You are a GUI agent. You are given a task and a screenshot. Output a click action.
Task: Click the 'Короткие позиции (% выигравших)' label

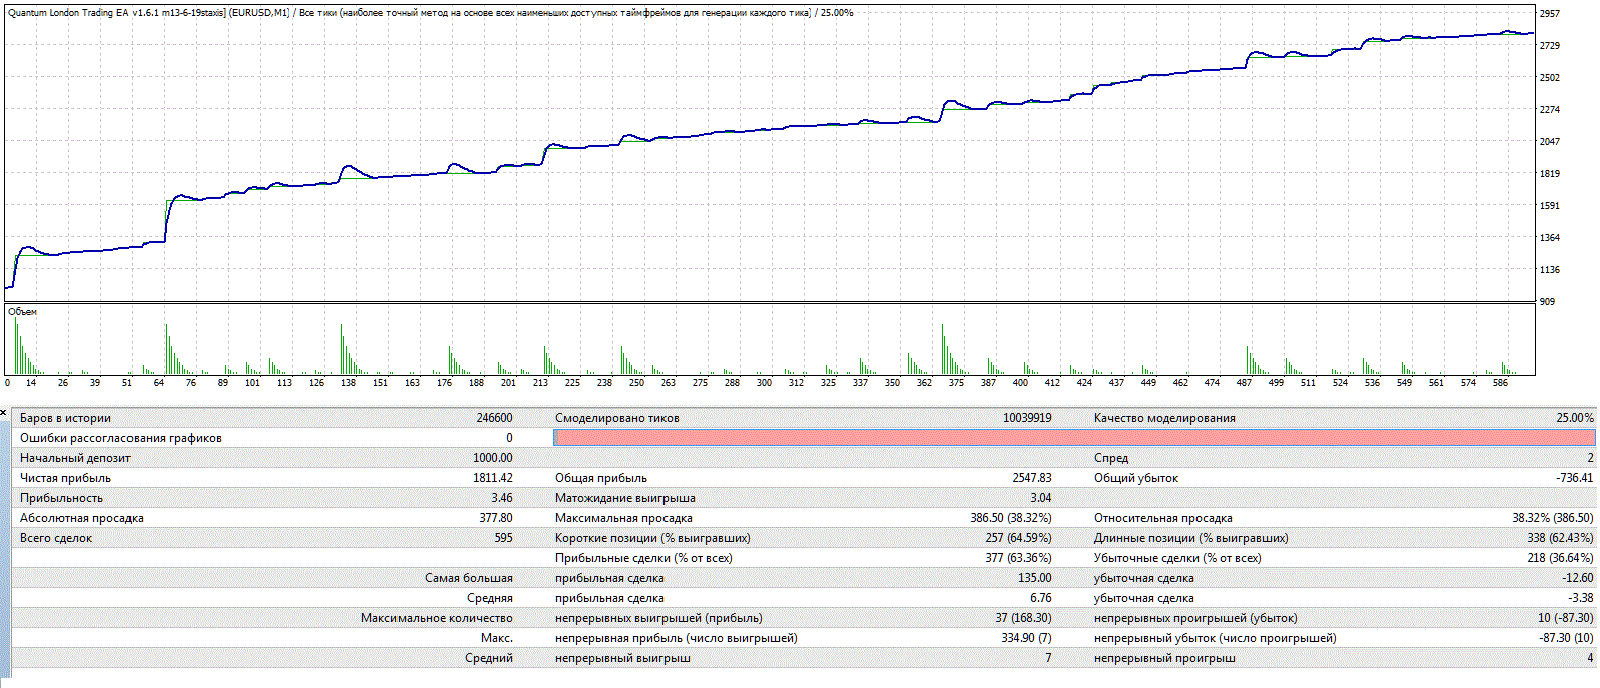click(652, 538)
